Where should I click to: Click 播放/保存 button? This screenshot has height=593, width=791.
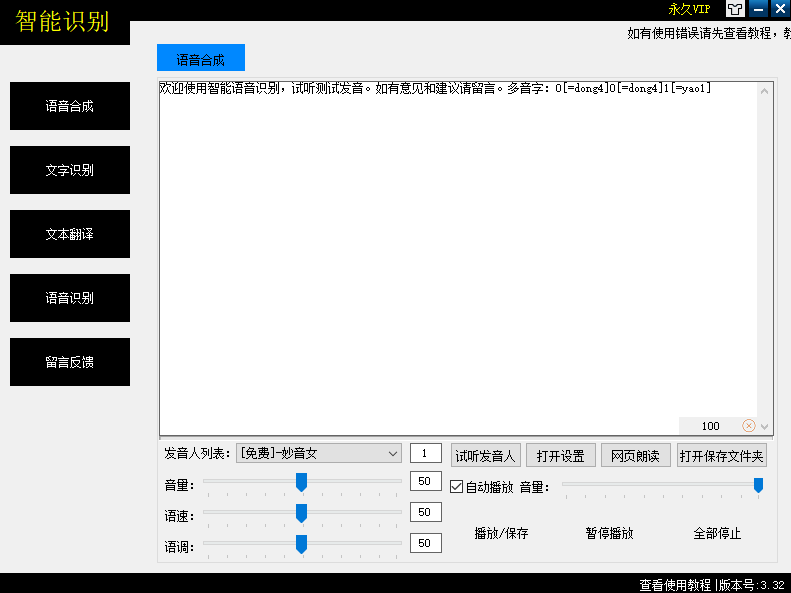coord(501,533)
